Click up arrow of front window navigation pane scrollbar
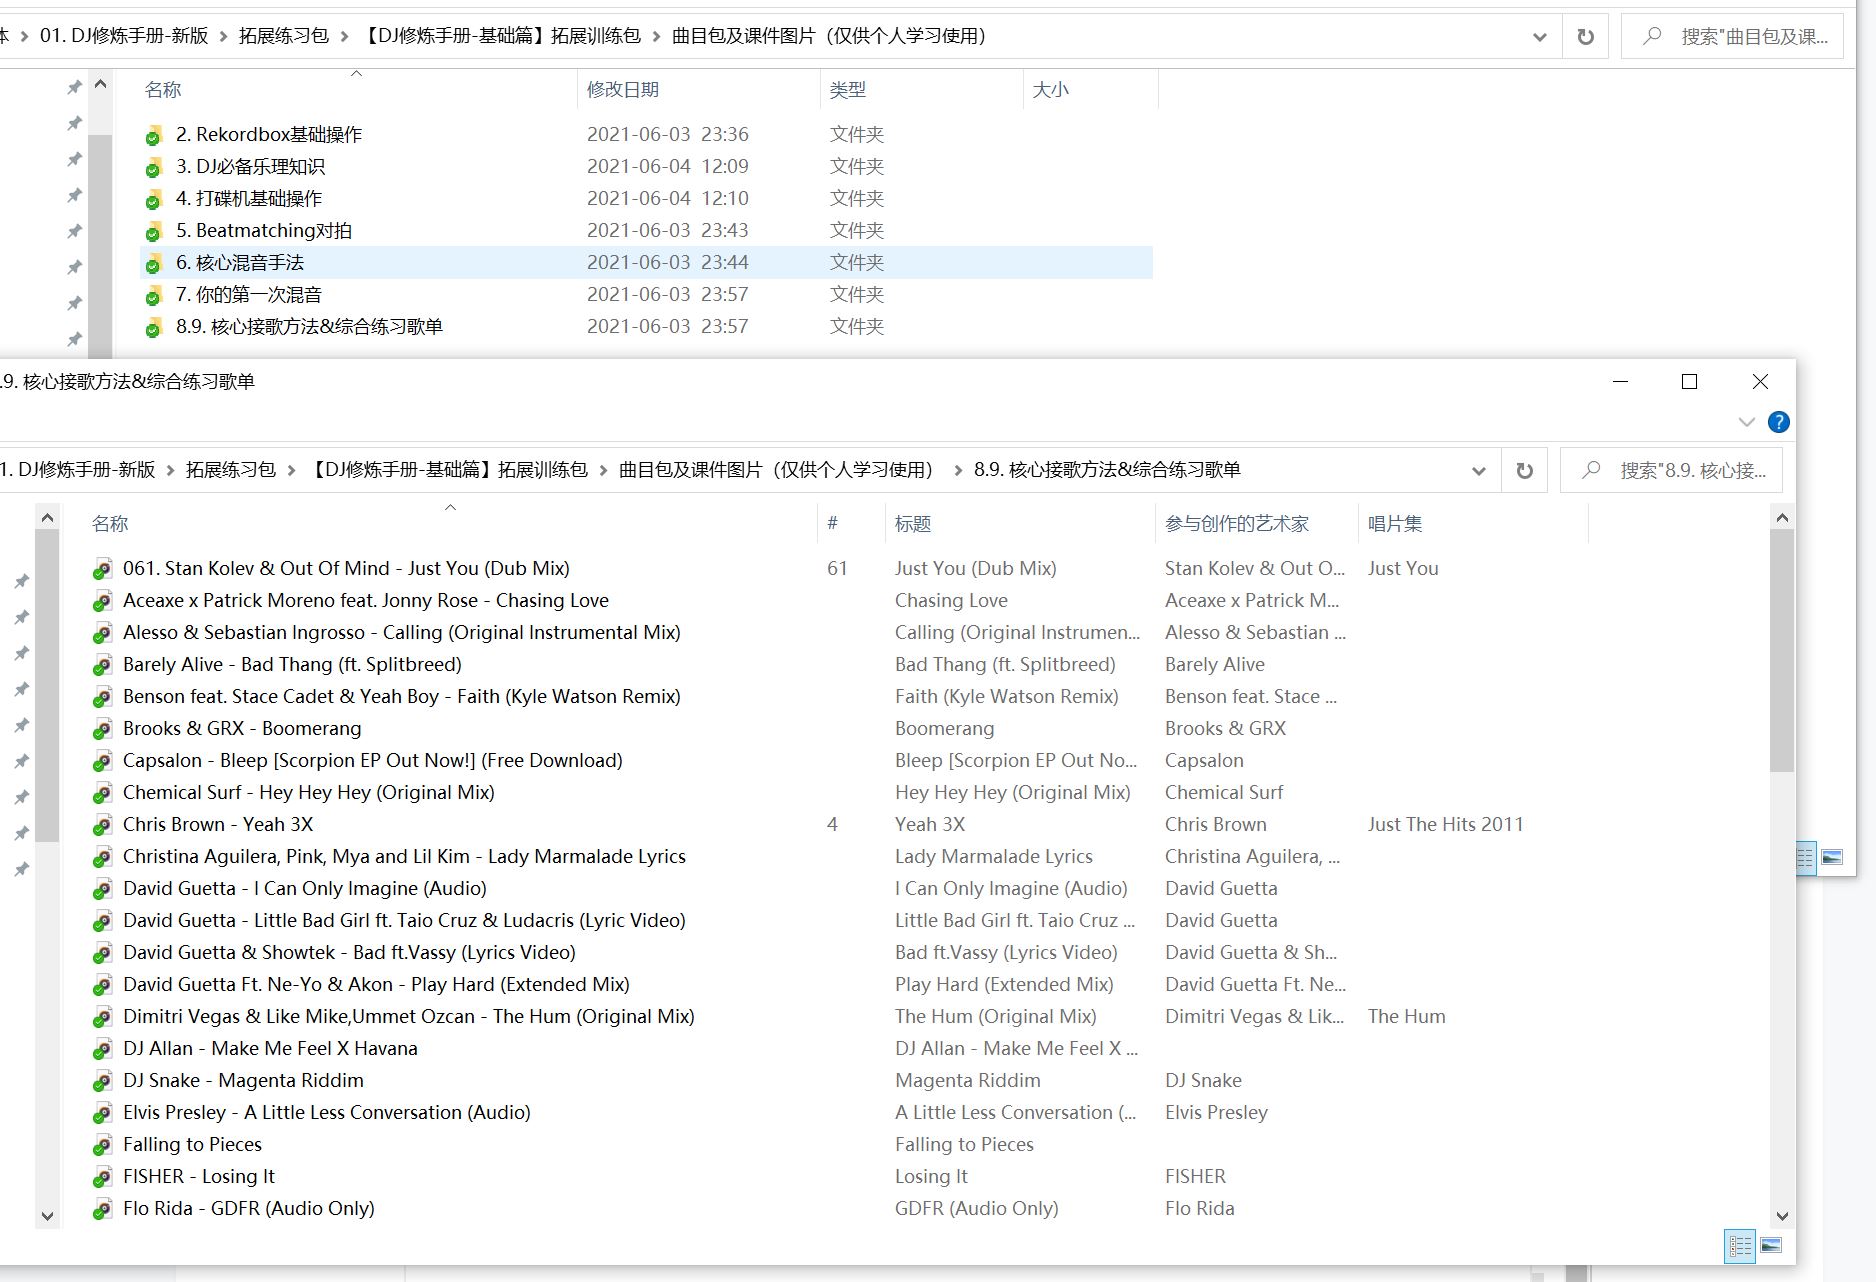The width and height of the screenshot is (1876, 1282). tap(47, 518)
